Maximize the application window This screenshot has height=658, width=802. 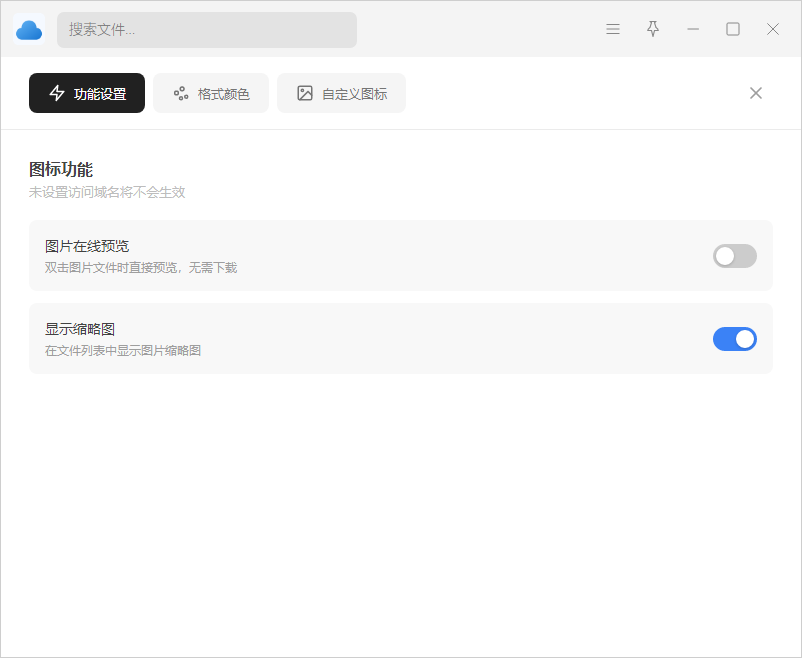[x=733, y=29]
